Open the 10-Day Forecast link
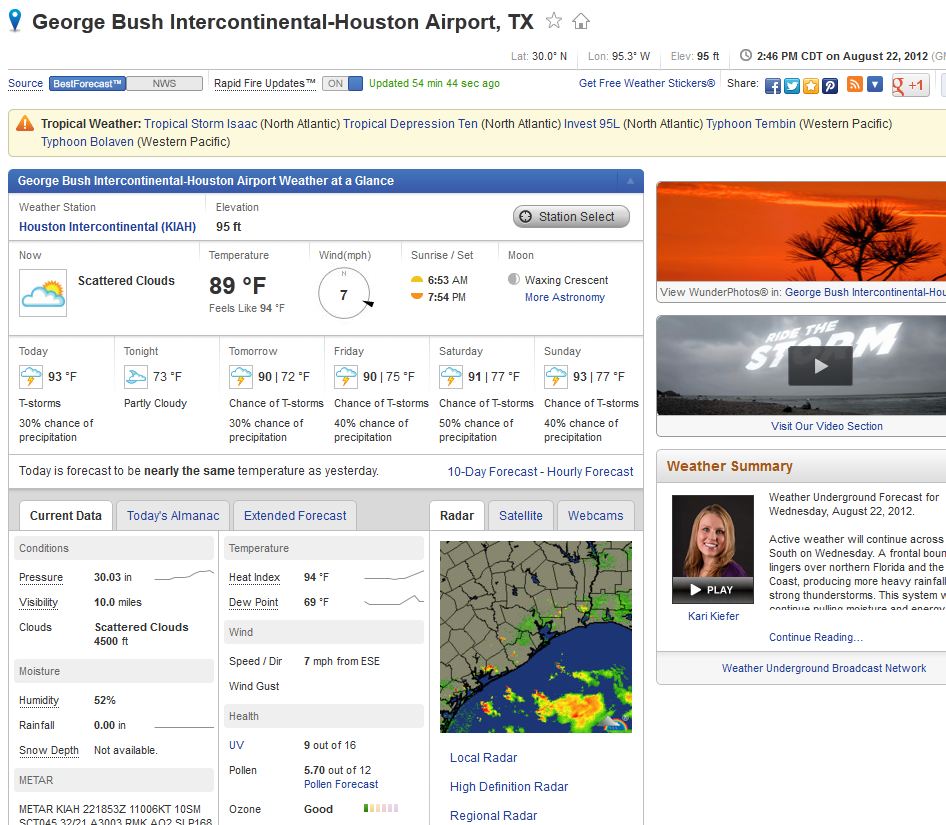This screenshot has height=825, width=946. tap(492, 472)
